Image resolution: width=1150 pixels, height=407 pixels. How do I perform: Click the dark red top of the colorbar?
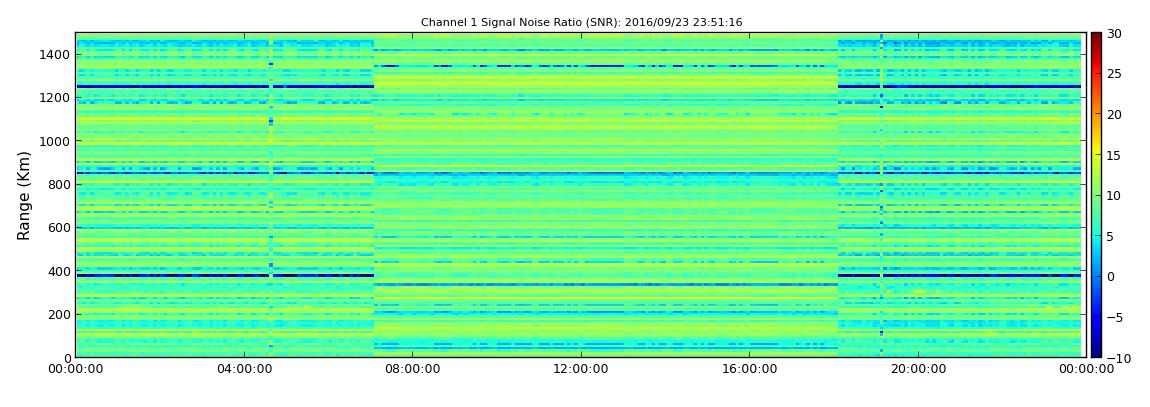click(x=1096, y=38)
